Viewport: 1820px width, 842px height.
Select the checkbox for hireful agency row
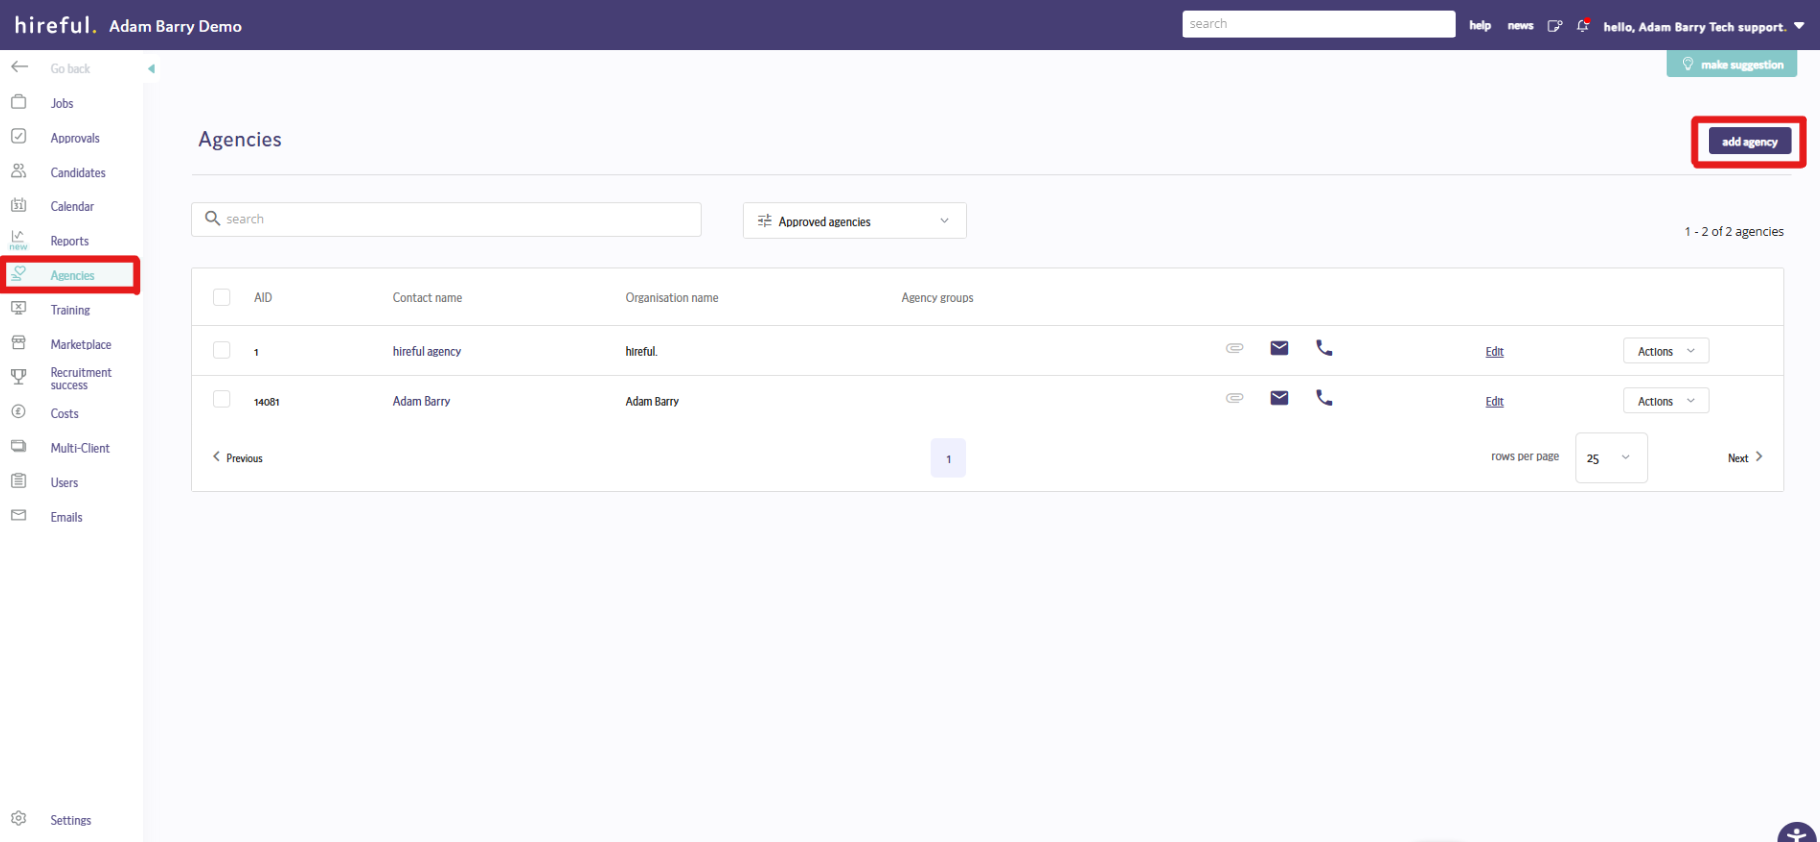coord(222,350)
